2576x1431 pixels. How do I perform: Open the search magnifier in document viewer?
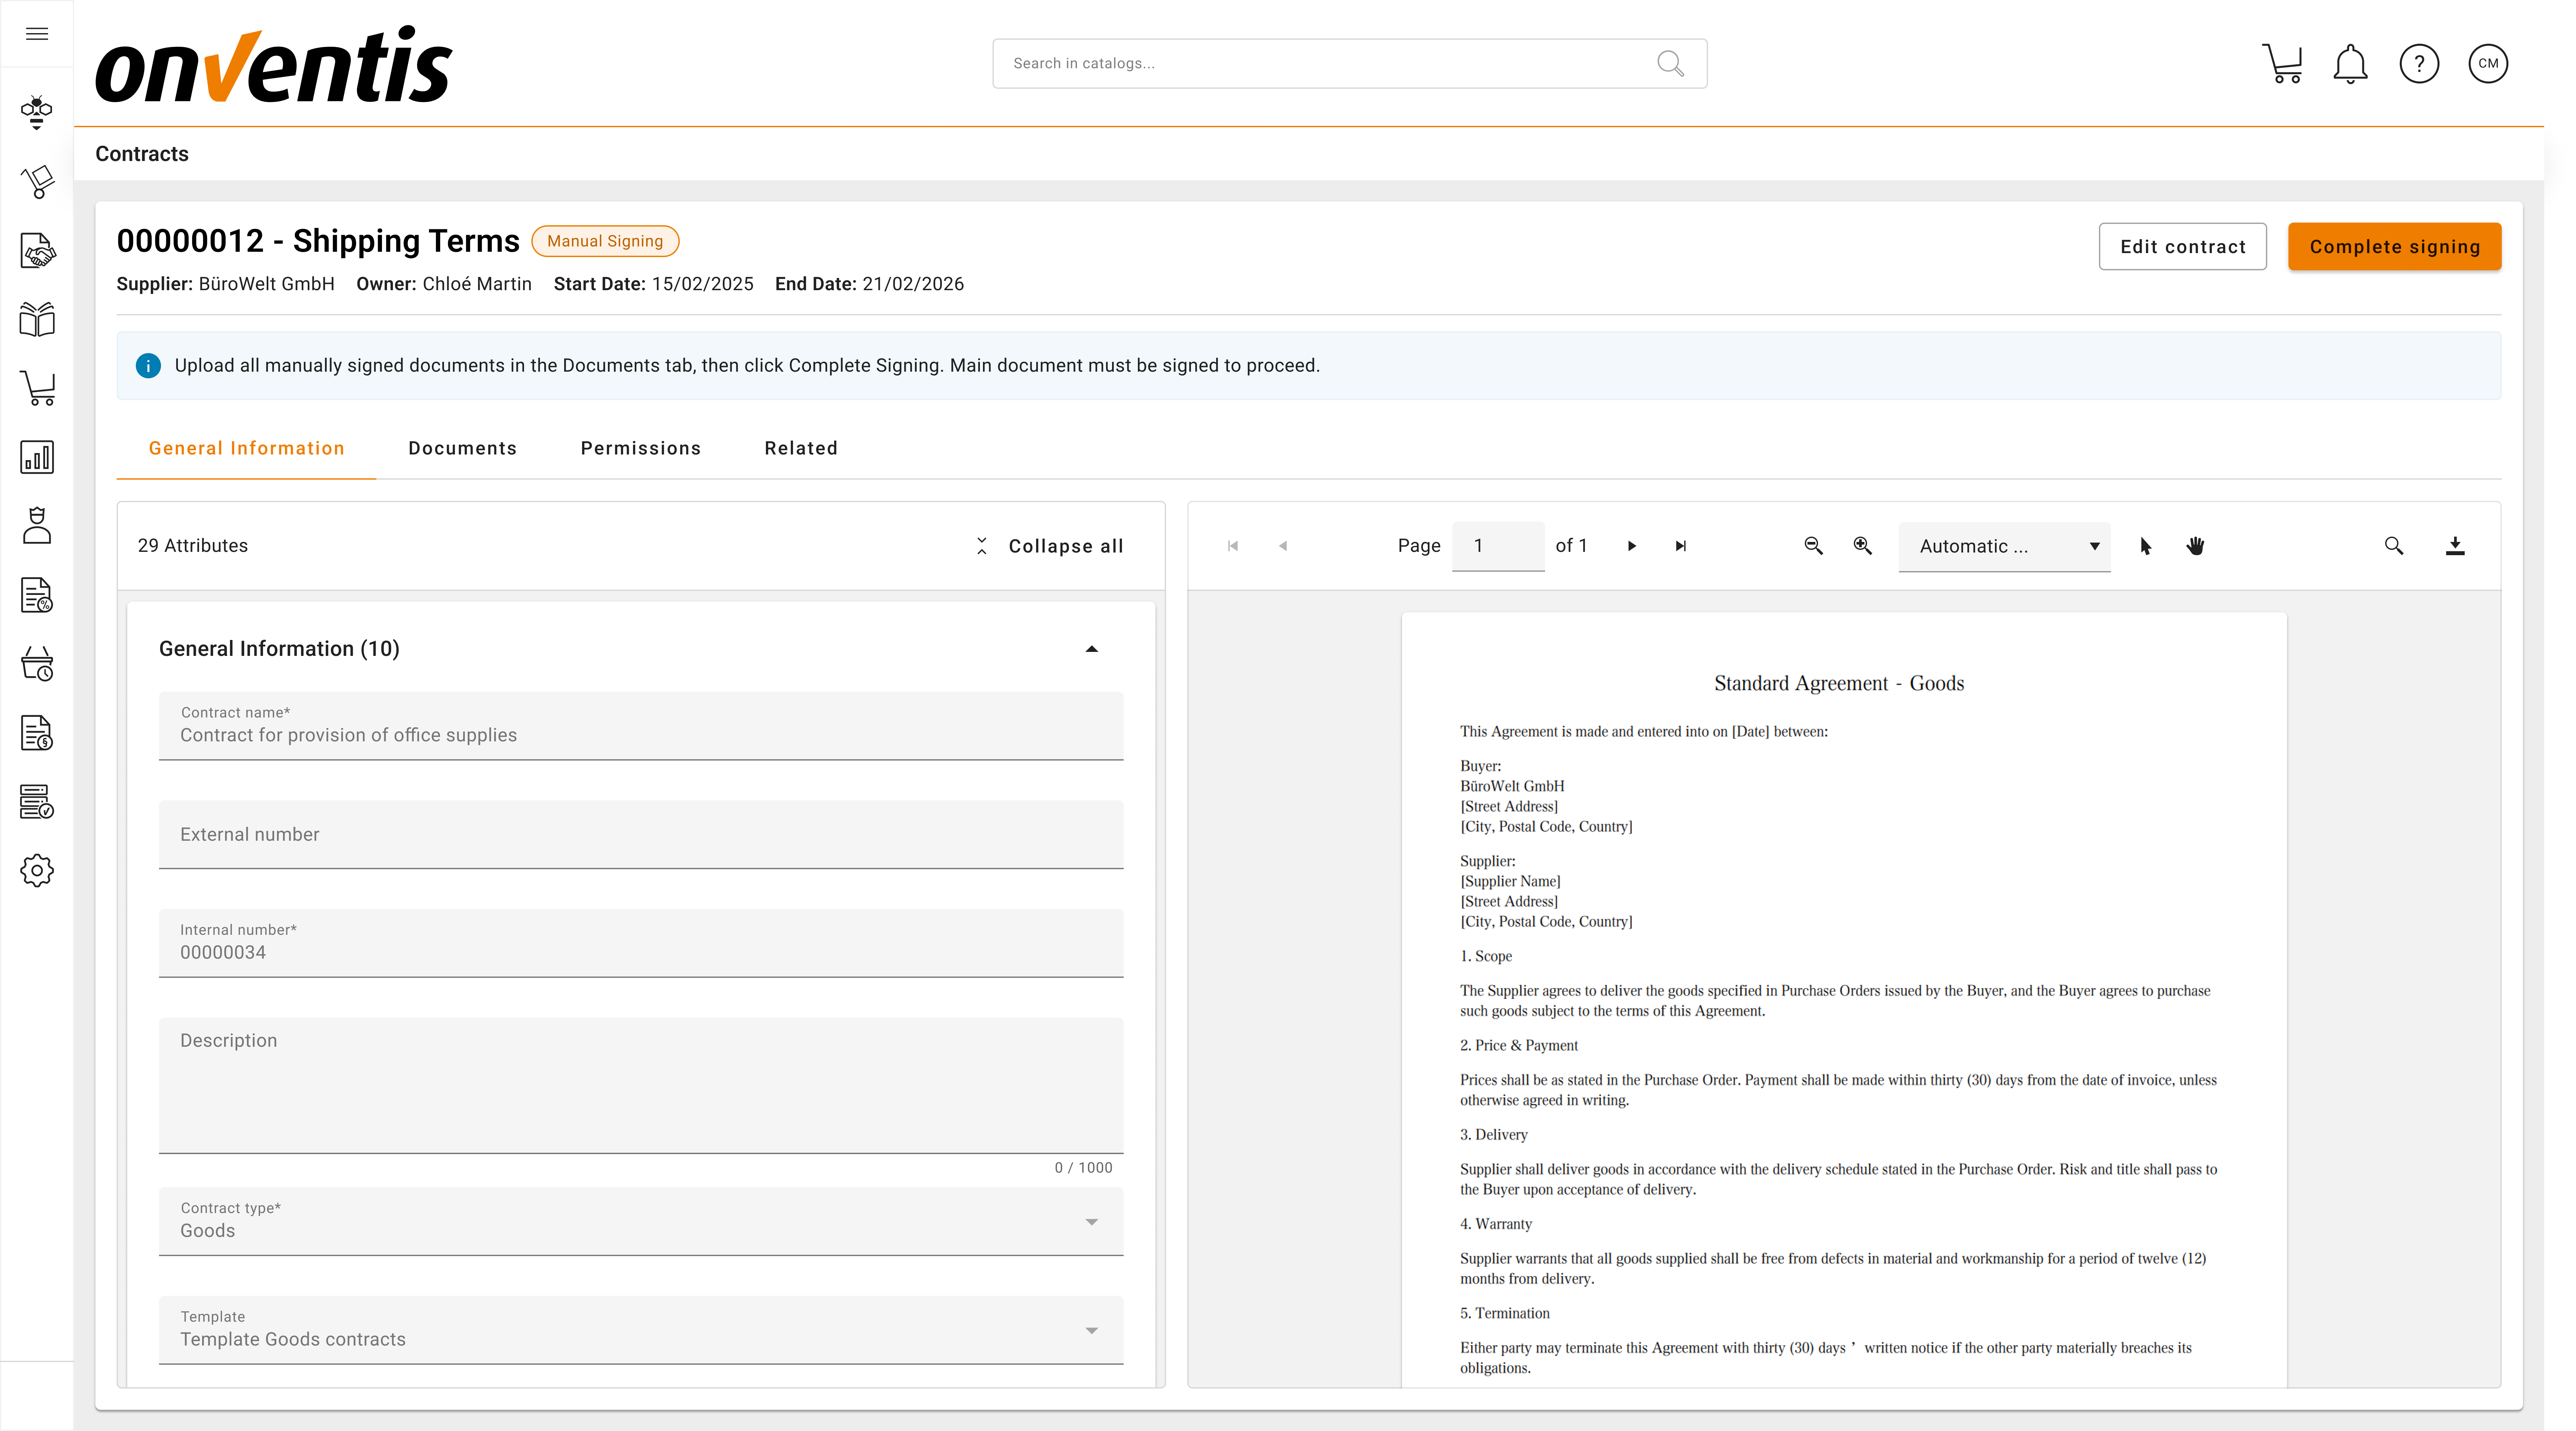click(2393, 546)
